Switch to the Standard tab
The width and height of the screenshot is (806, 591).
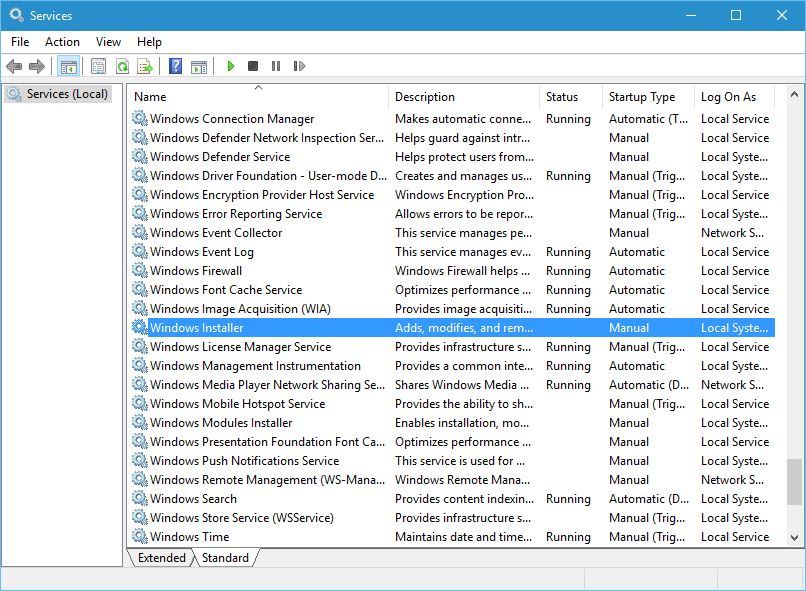[x=225, y=558]
